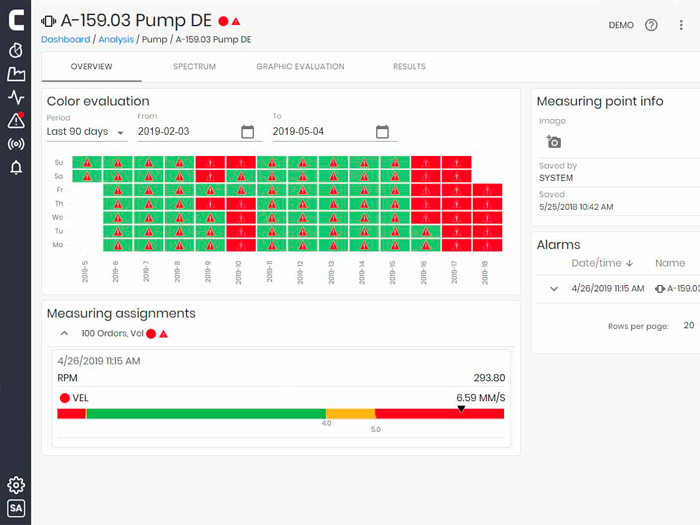Add image with the camera icon

[x=554, y=142]
